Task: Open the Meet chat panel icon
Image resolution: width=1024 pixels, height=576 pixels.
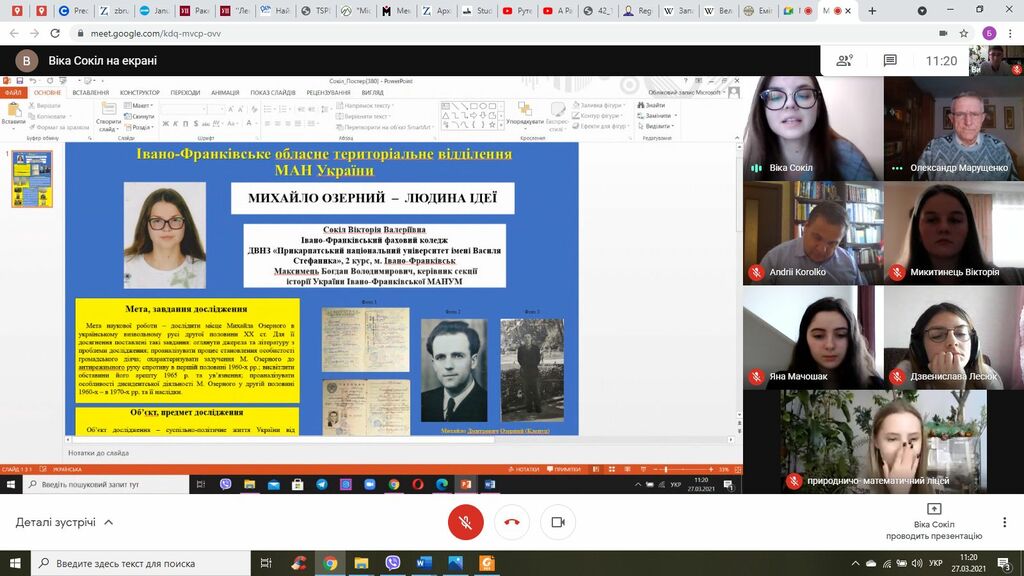Action: 890,60
